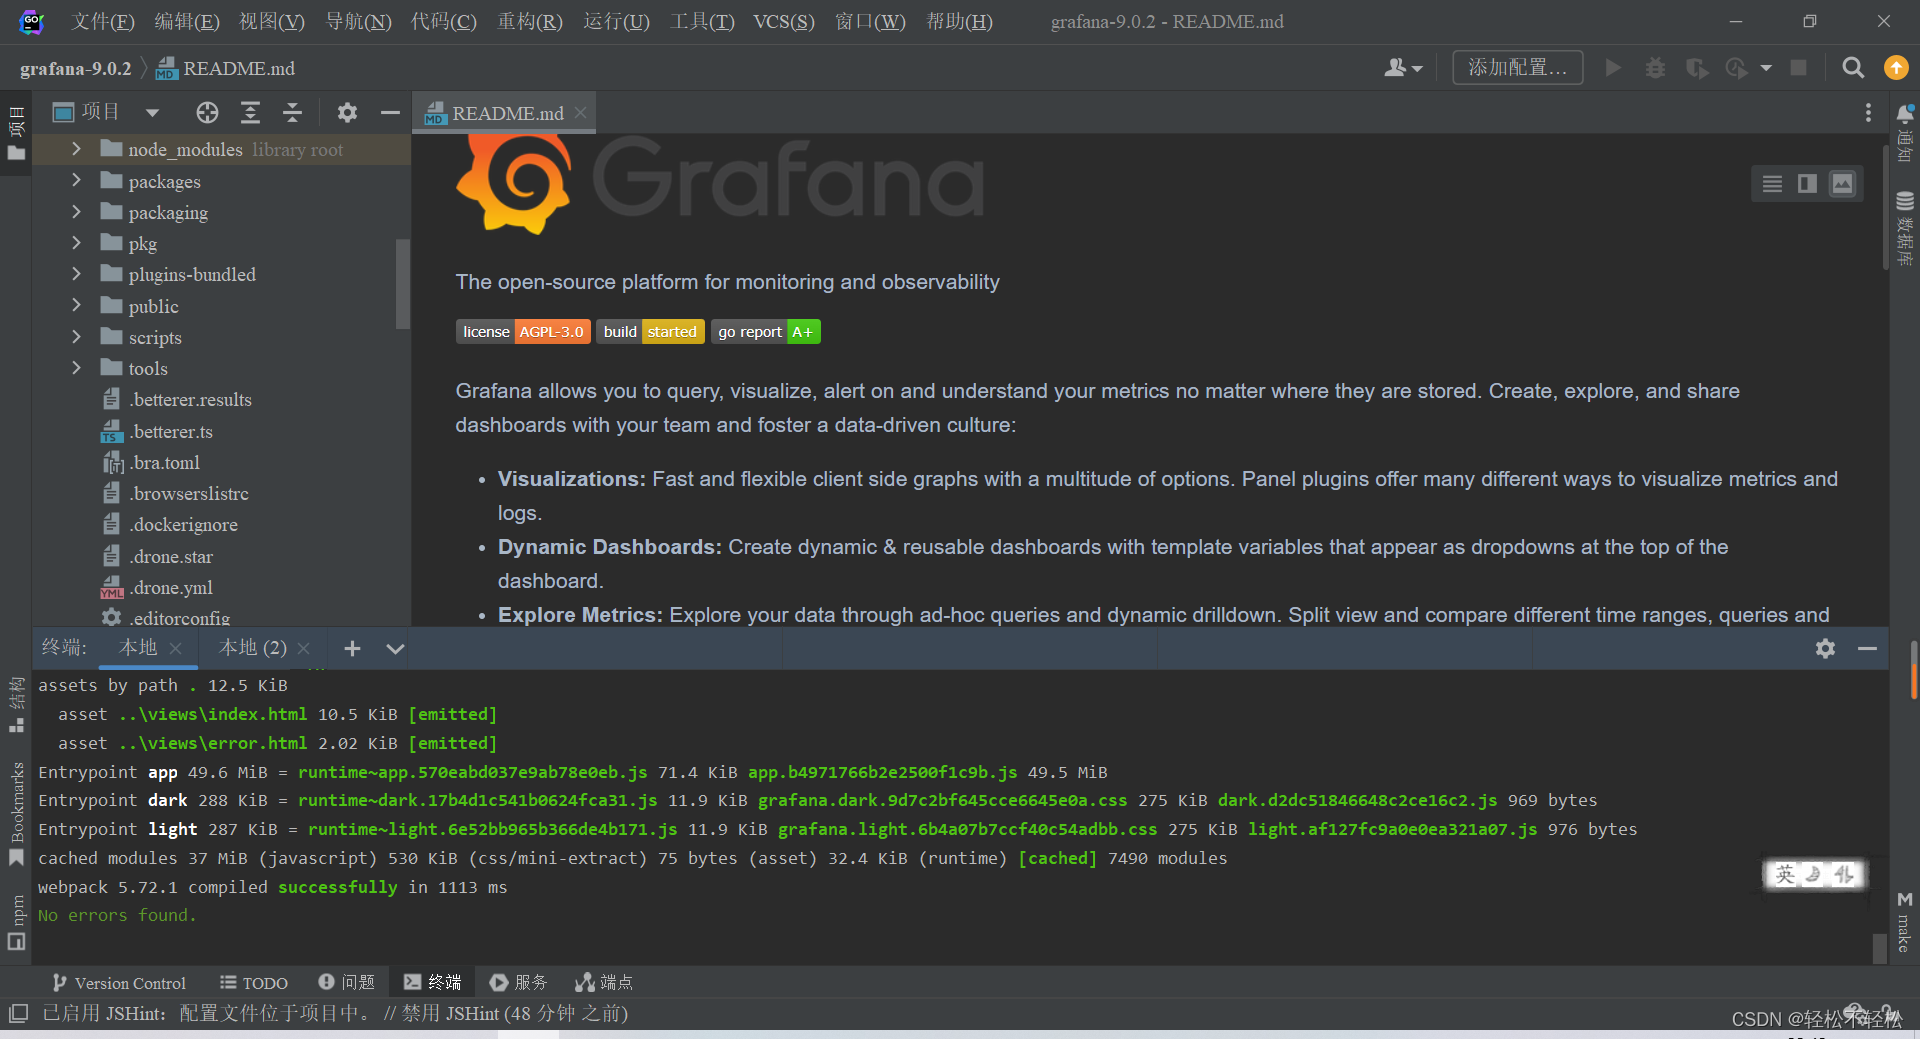
Task: Run the current configuration
Action: coord(1613,68)
